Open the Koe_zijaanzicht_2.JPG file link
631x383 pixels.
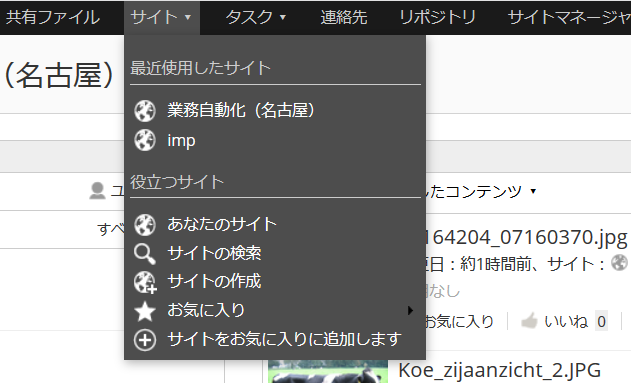click(499, 370)
